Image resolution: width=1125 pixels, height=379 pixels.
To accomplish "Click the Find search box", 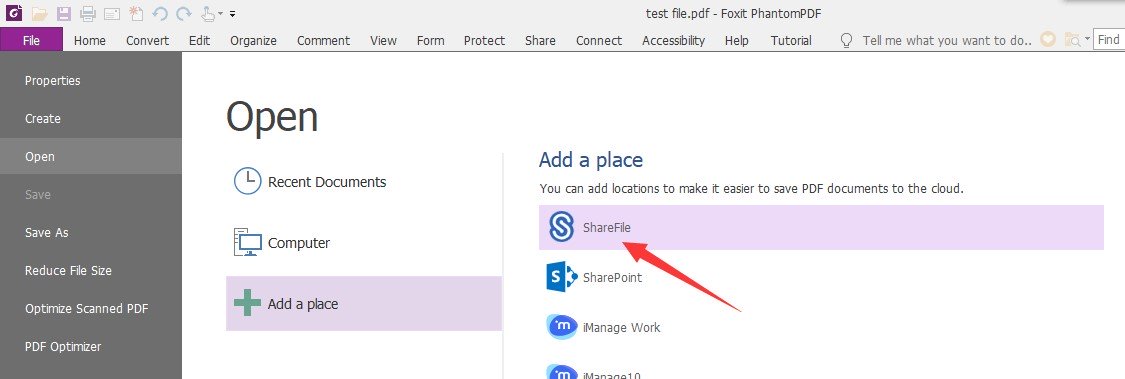I will click(1110, 40).
